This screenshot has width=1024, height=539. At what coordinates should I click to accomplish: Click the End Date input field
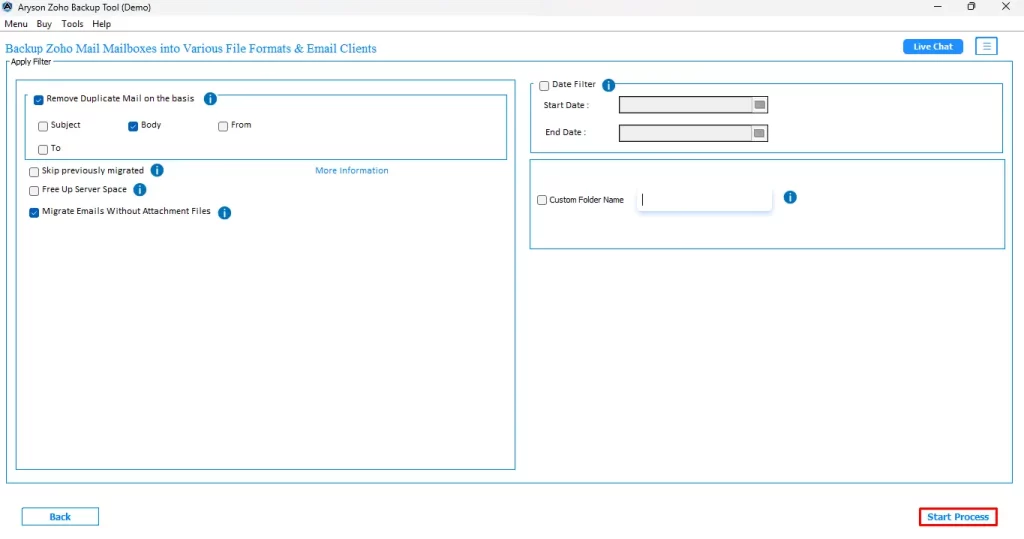686,133
